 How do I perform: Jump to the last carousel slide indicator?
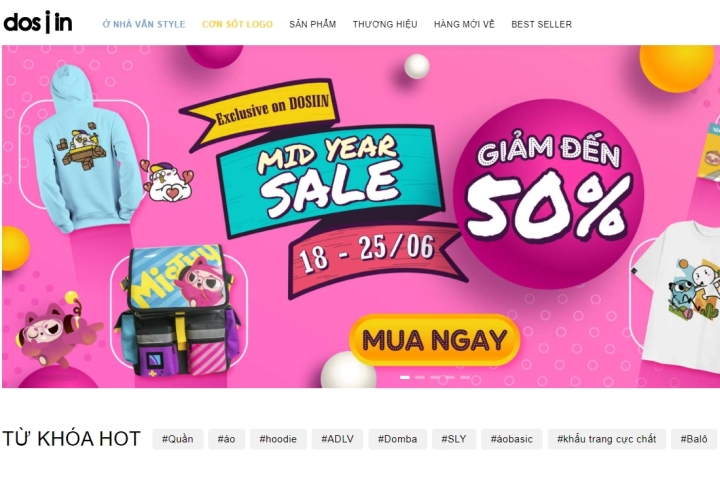tap(465, 378)
